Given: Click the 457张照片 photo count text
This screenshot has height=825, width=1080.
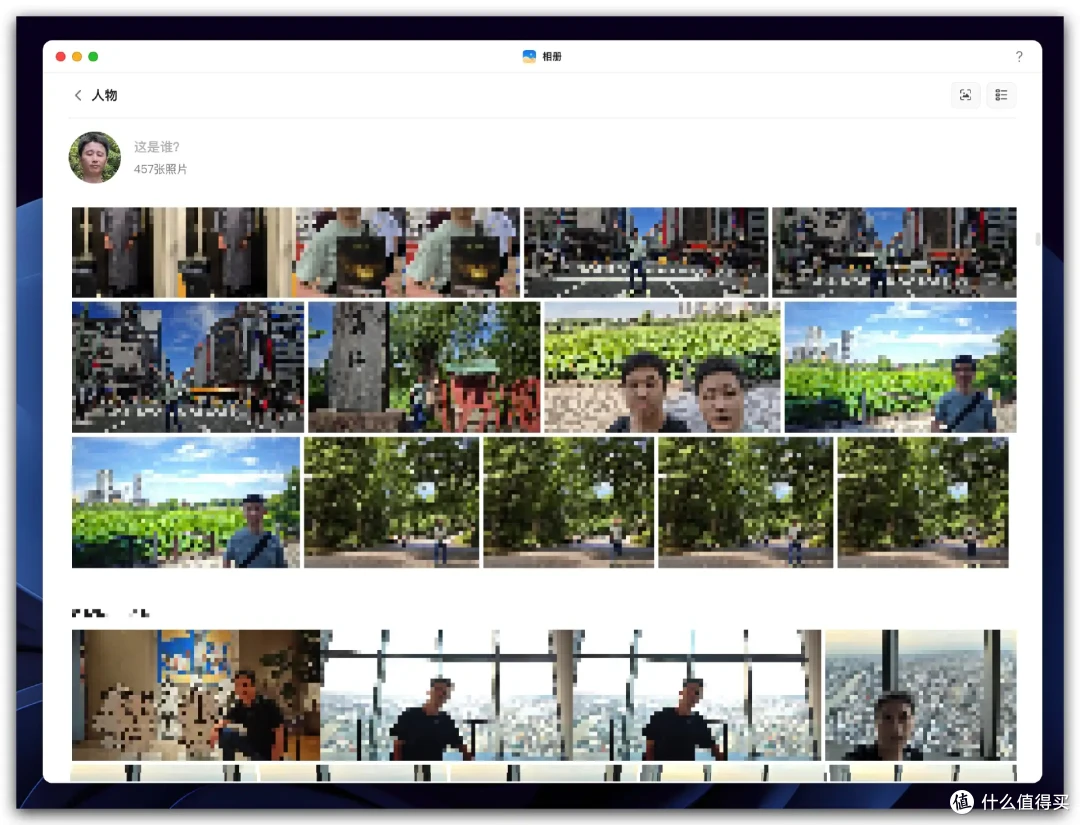Looking at the screenshot, I should tap(160, 169).
